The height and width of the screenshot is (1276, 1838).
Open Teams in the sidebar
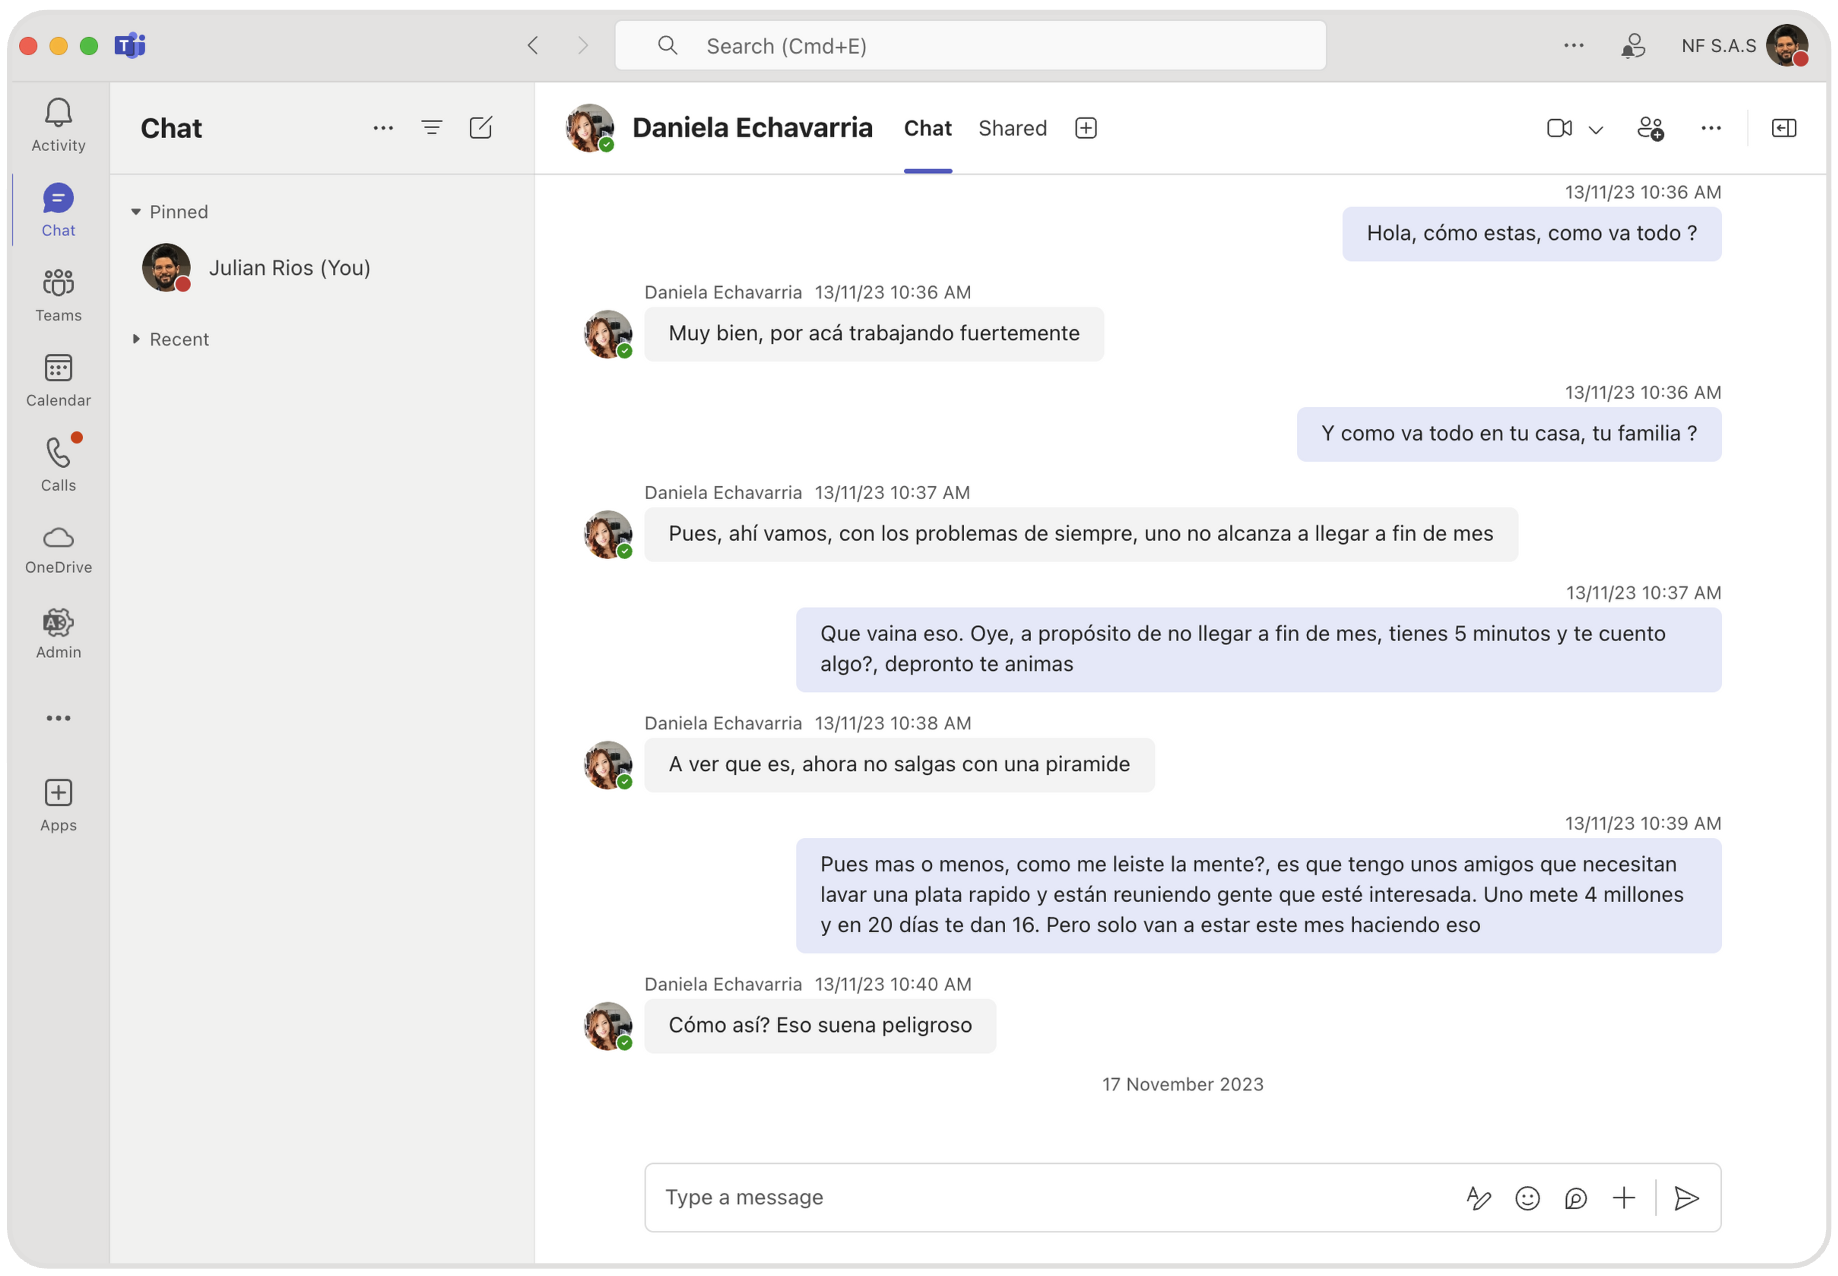(58, 295)
